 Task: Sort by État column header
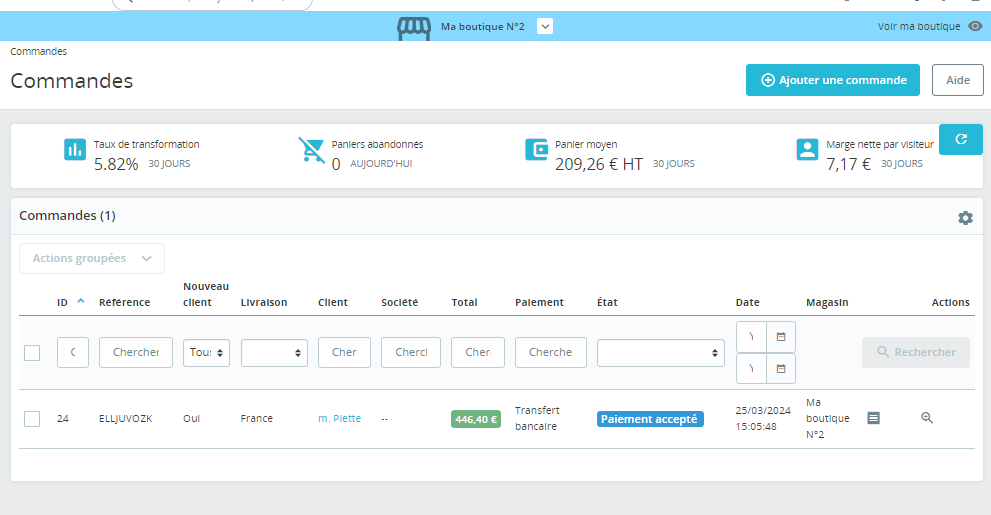point(607,303)
